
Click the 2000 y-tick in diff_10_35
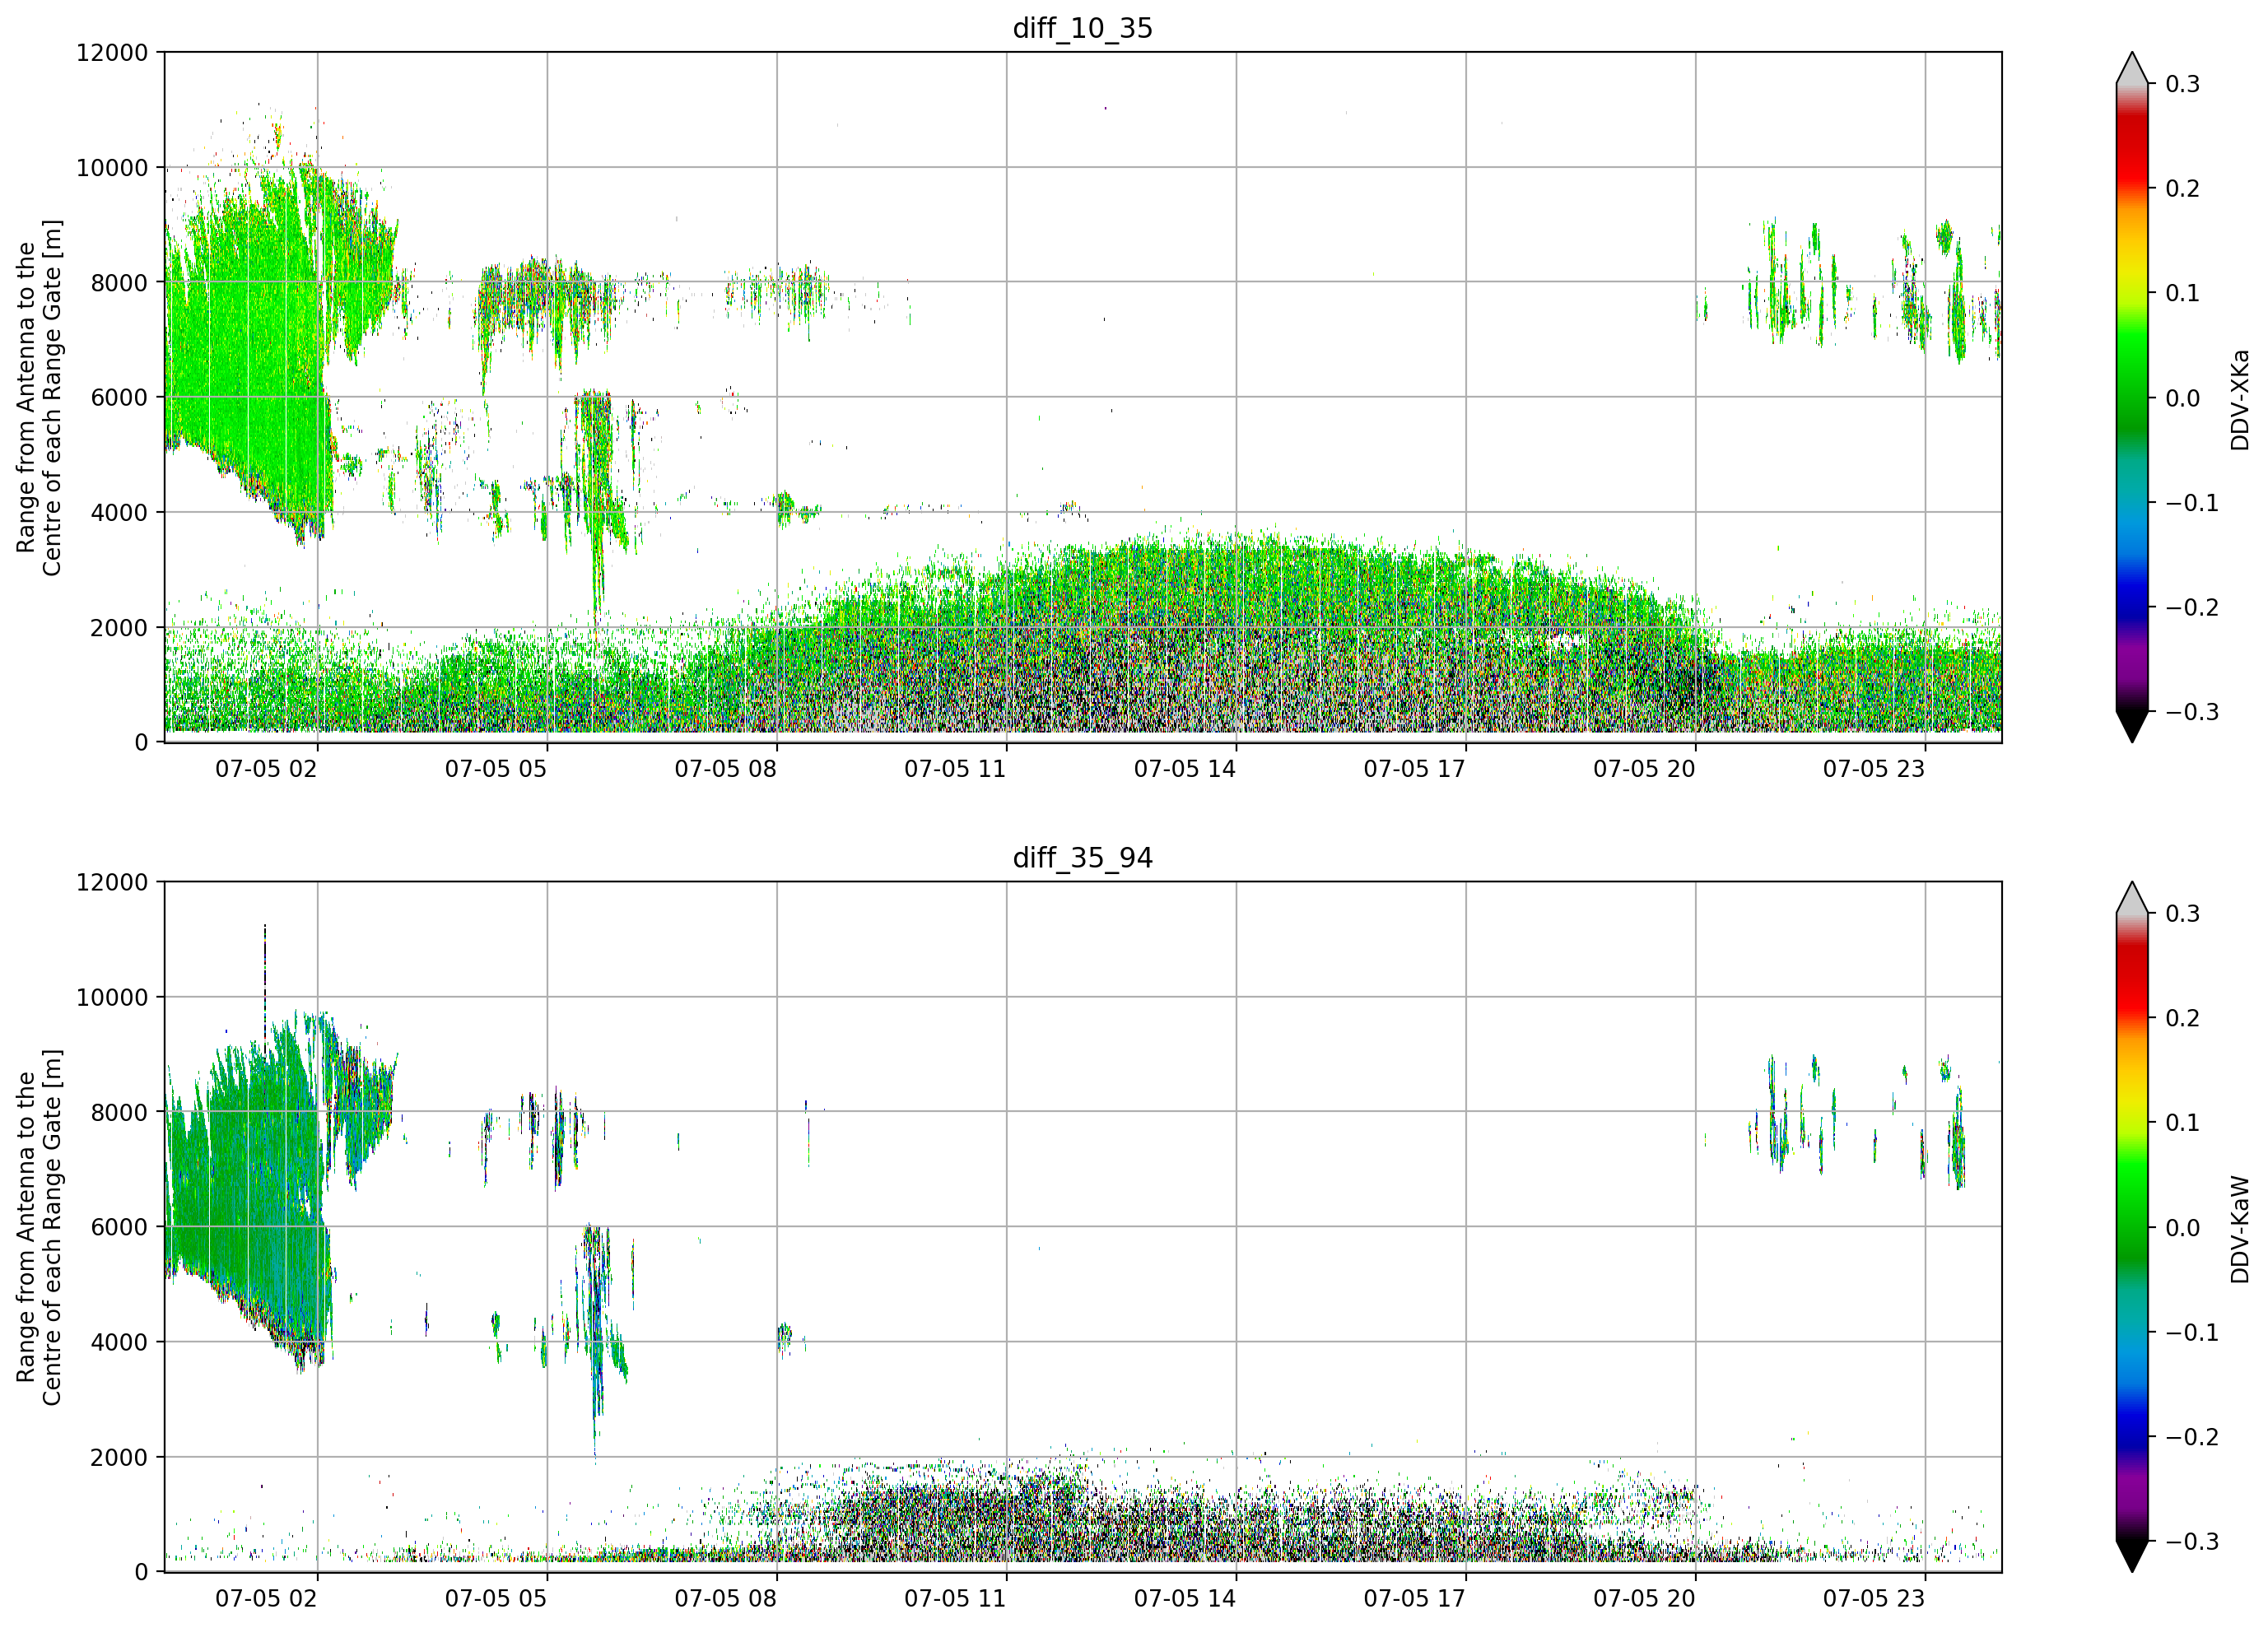pyautogui.click(x=119, y=627)
